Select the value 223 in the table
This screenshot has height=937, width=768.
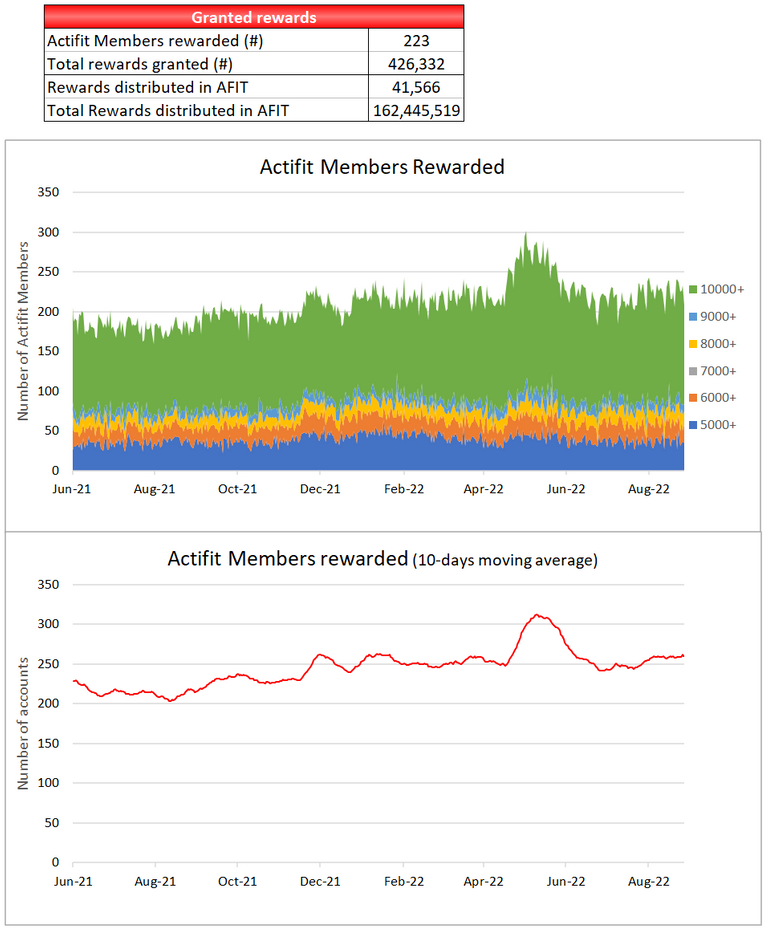(x=416, y=41)
